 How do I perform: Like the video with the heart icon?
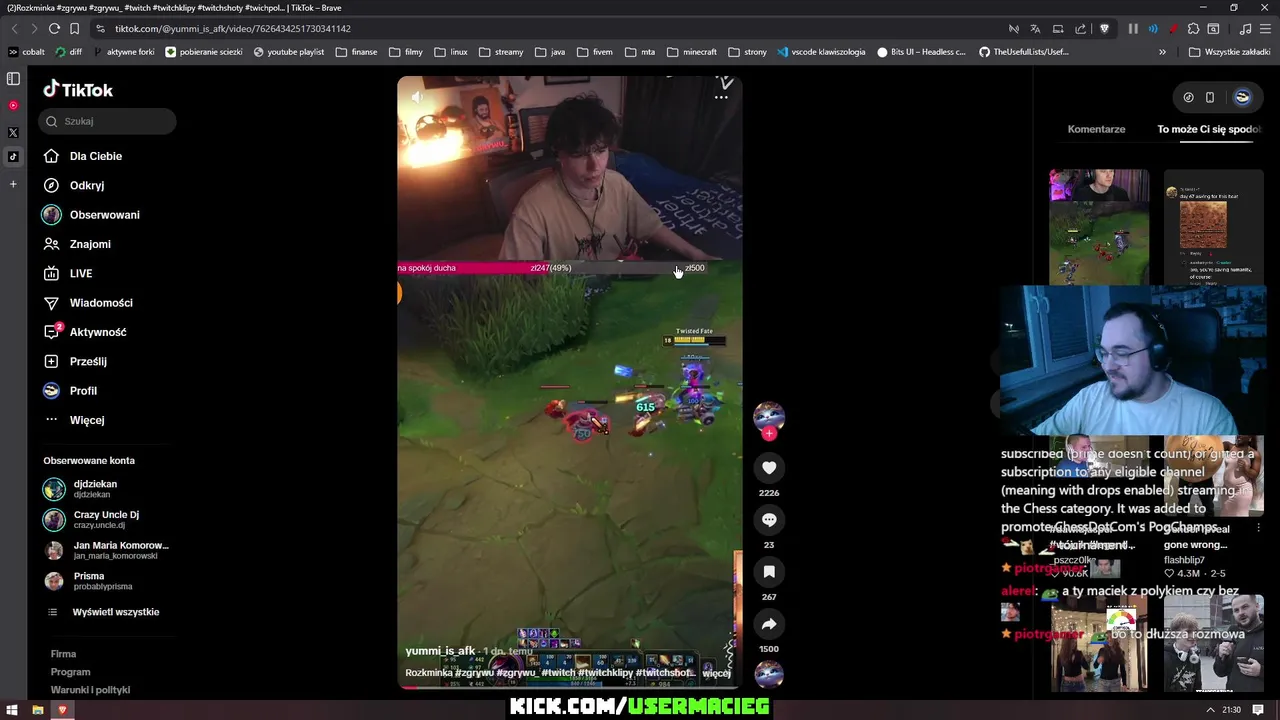pyautogui.click(x=769, y=467)
